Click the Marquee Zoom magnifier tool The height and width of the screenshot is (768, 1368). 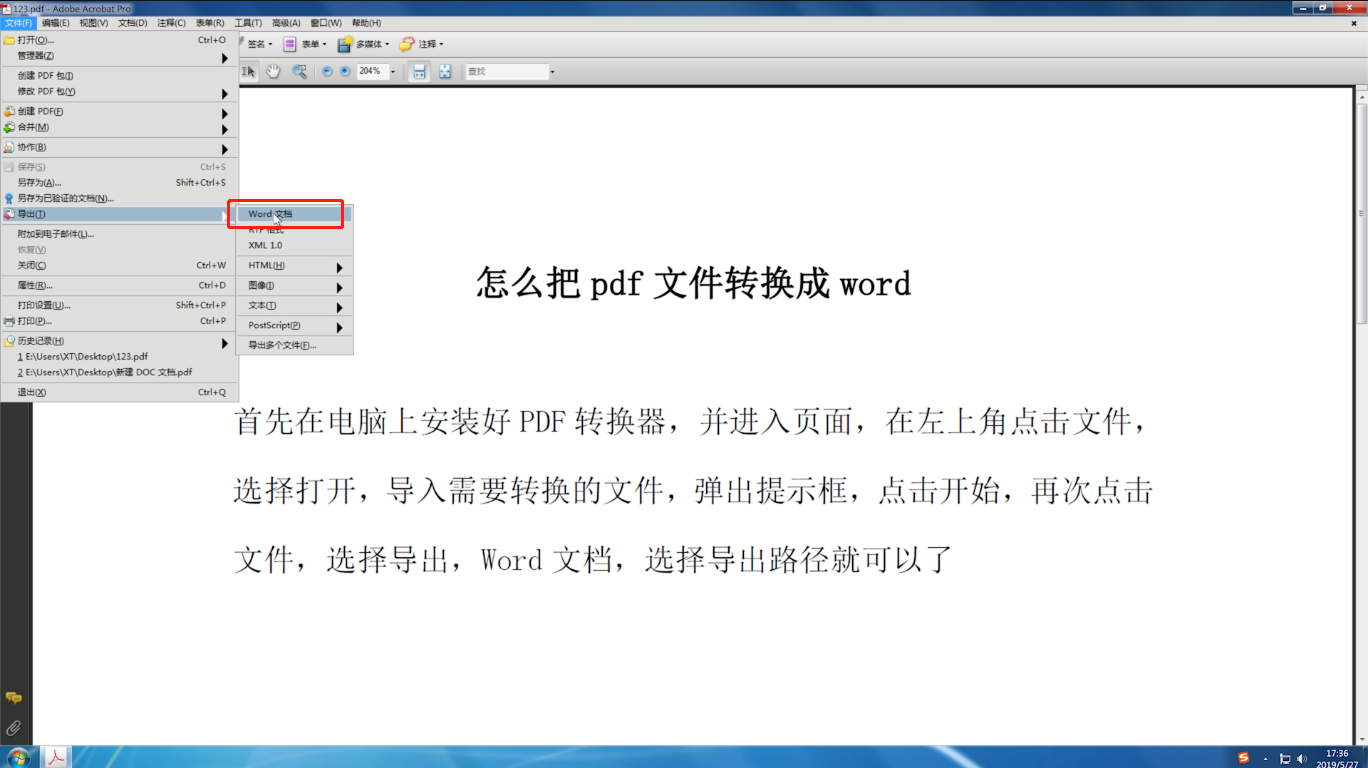[299, 71]
